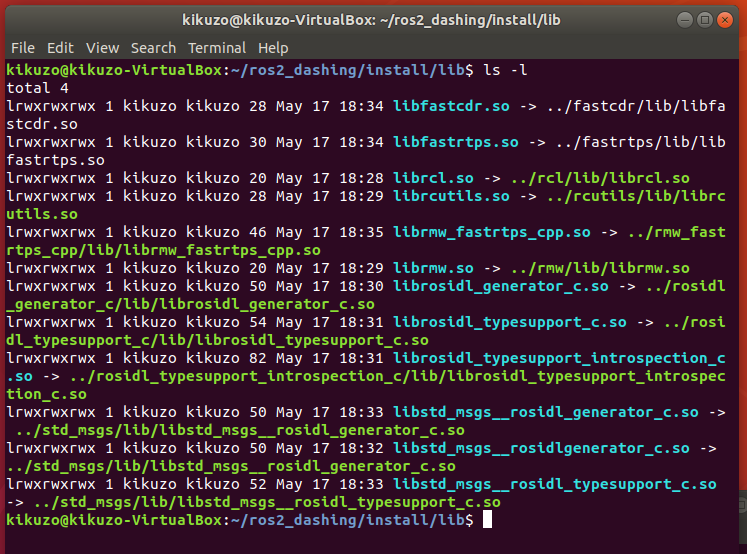
Task: Open the Terminal menu
Action: pos(217,48)
